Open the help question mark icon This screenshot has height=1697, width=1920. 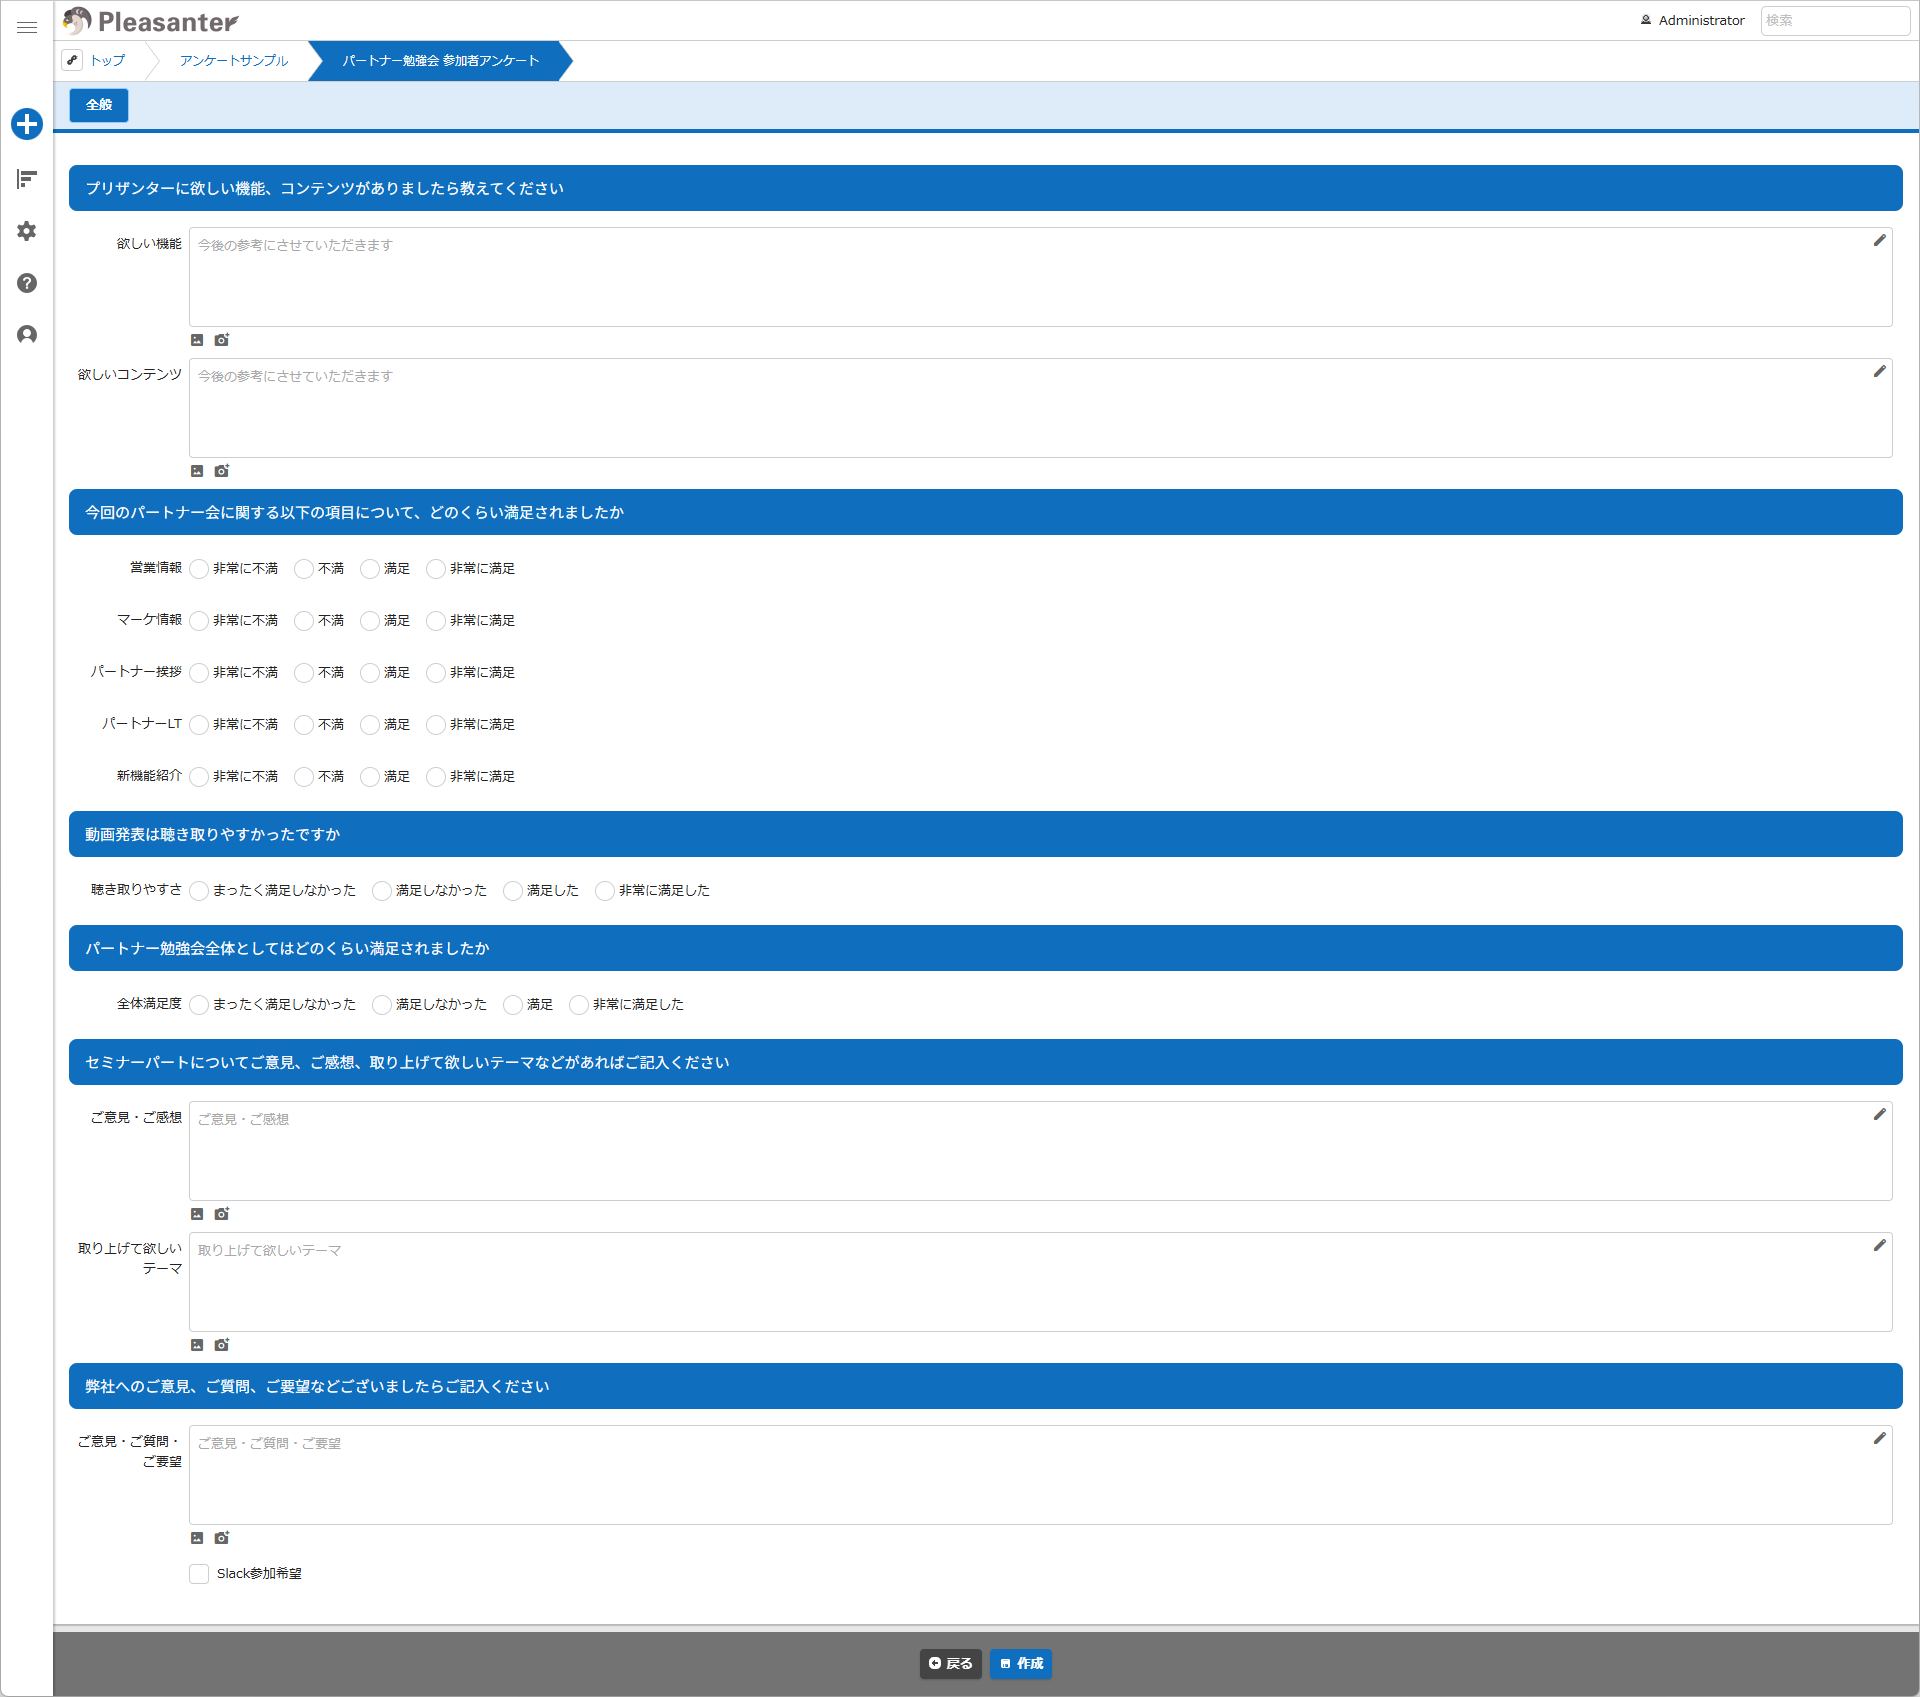pos(27,283)
